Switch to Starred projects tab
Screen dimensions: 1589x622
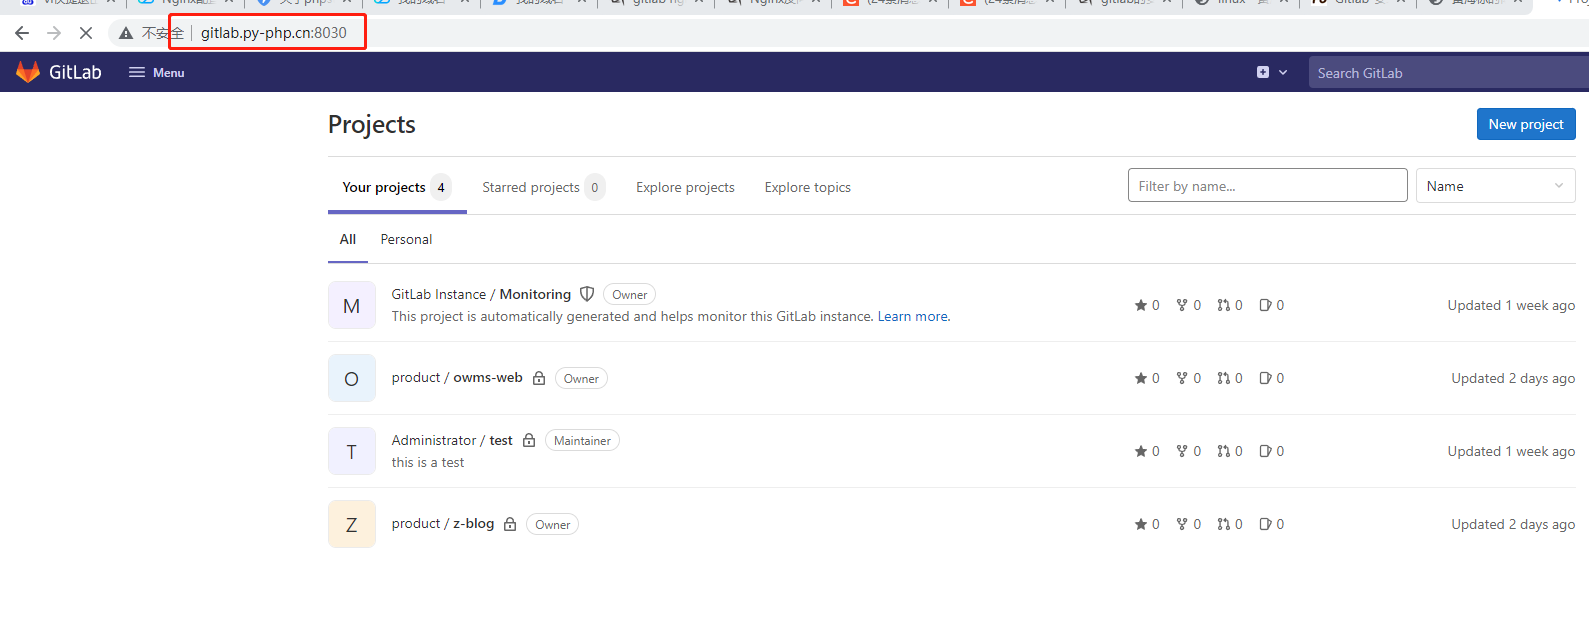543,187
